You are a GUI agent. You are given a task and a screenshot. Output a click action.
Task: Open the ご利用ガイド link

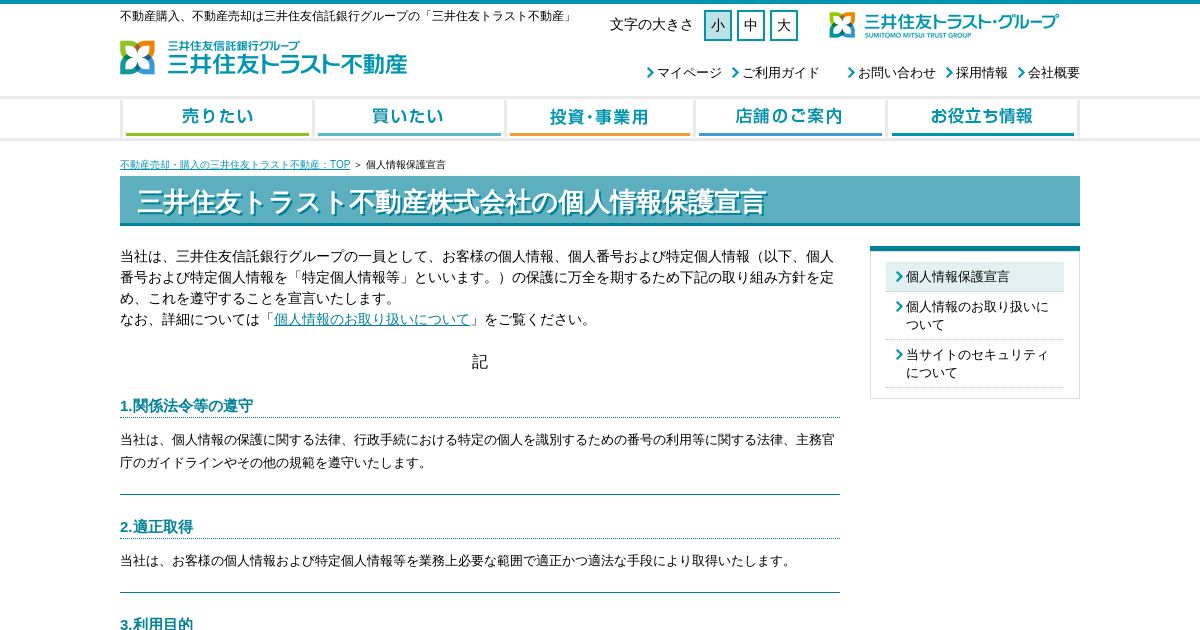[x=775, y=73]
